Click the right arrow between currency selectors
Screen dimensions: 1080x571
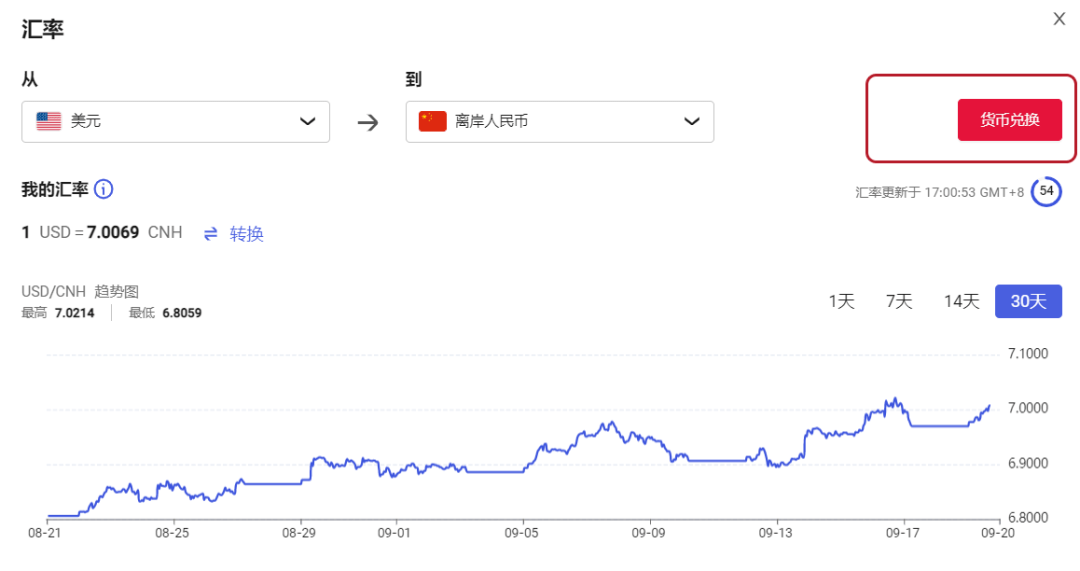click(368, 123)
